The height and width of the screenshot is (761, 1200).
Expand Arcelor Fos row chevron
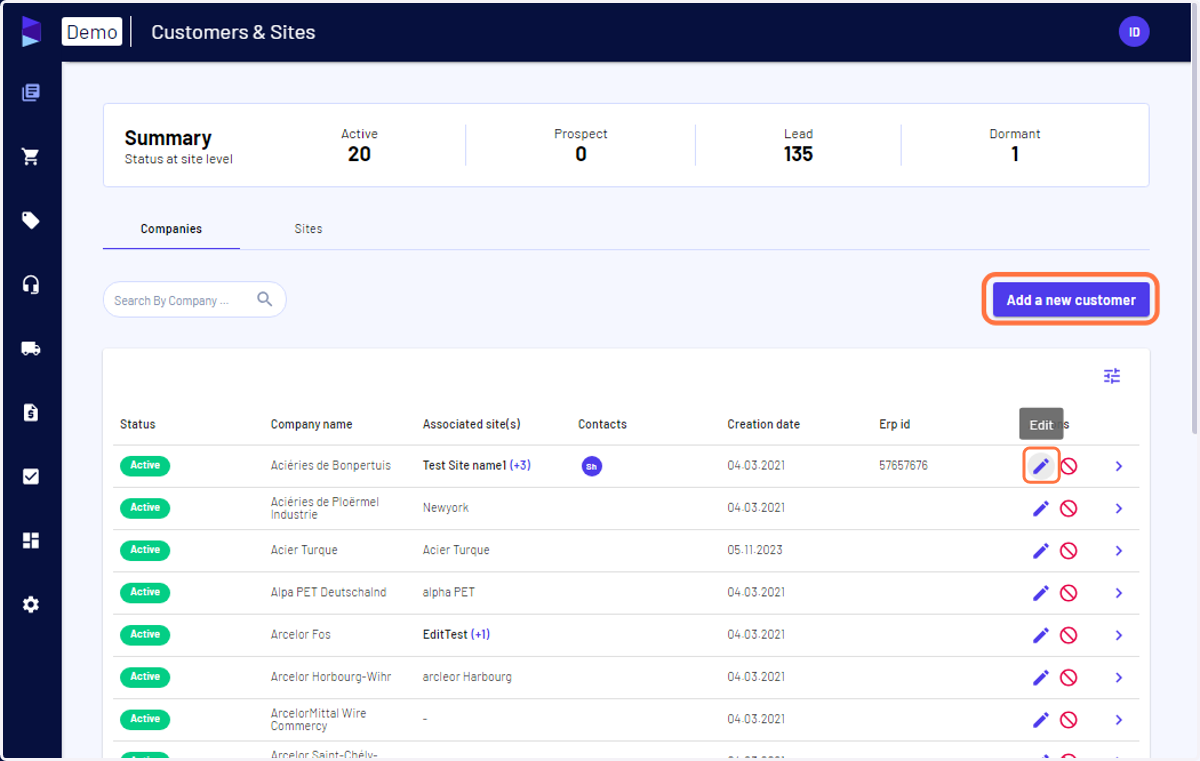pyautogui.click(x=1119, y=635)
